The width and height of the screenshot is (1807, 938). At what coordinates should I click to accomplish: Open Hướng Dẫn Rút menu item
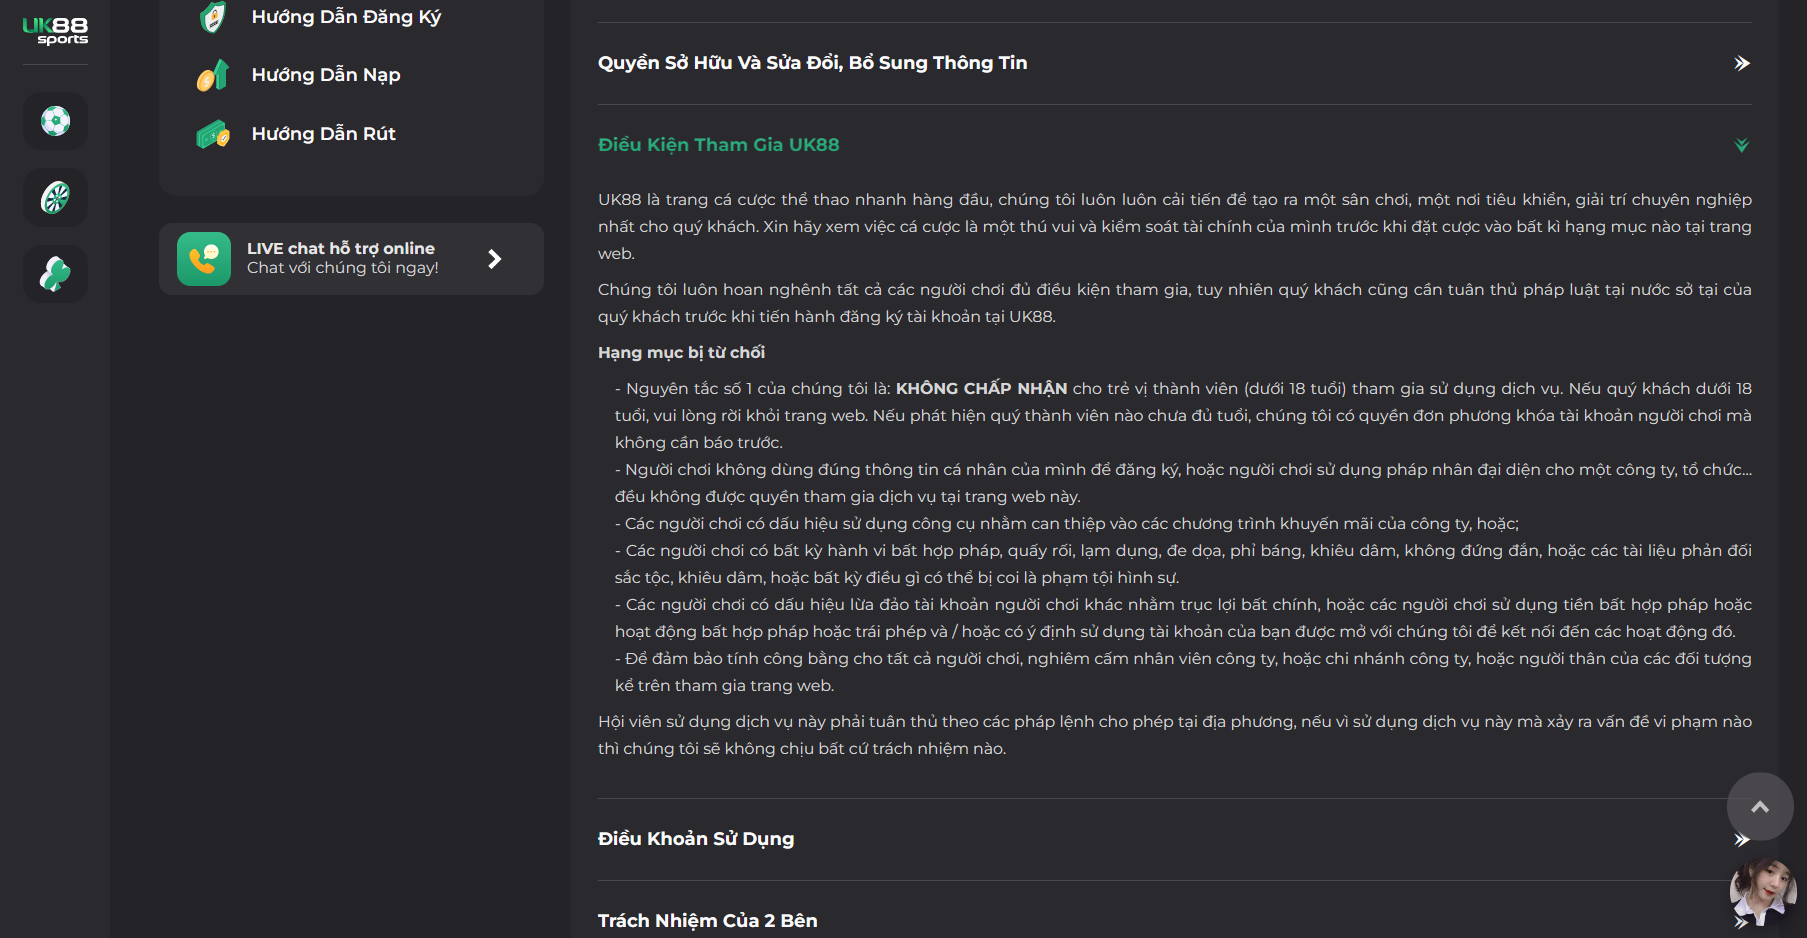324,134
